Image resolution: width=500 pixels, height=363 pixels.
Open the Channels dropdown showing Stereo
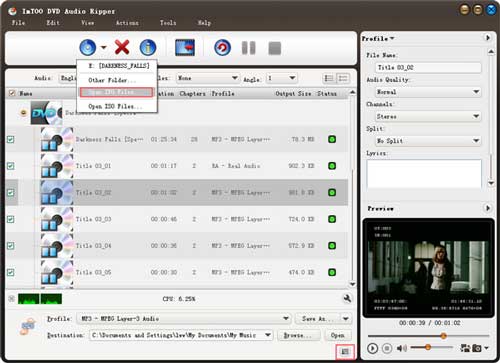[428, 116]
